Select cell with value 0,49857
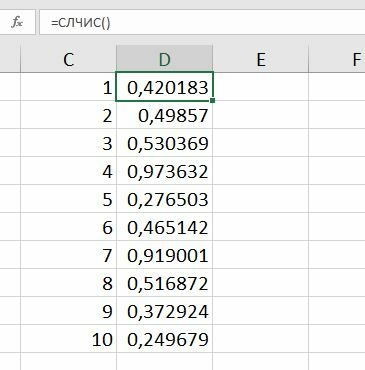The image size is (365, 370). tap(165, 114)
